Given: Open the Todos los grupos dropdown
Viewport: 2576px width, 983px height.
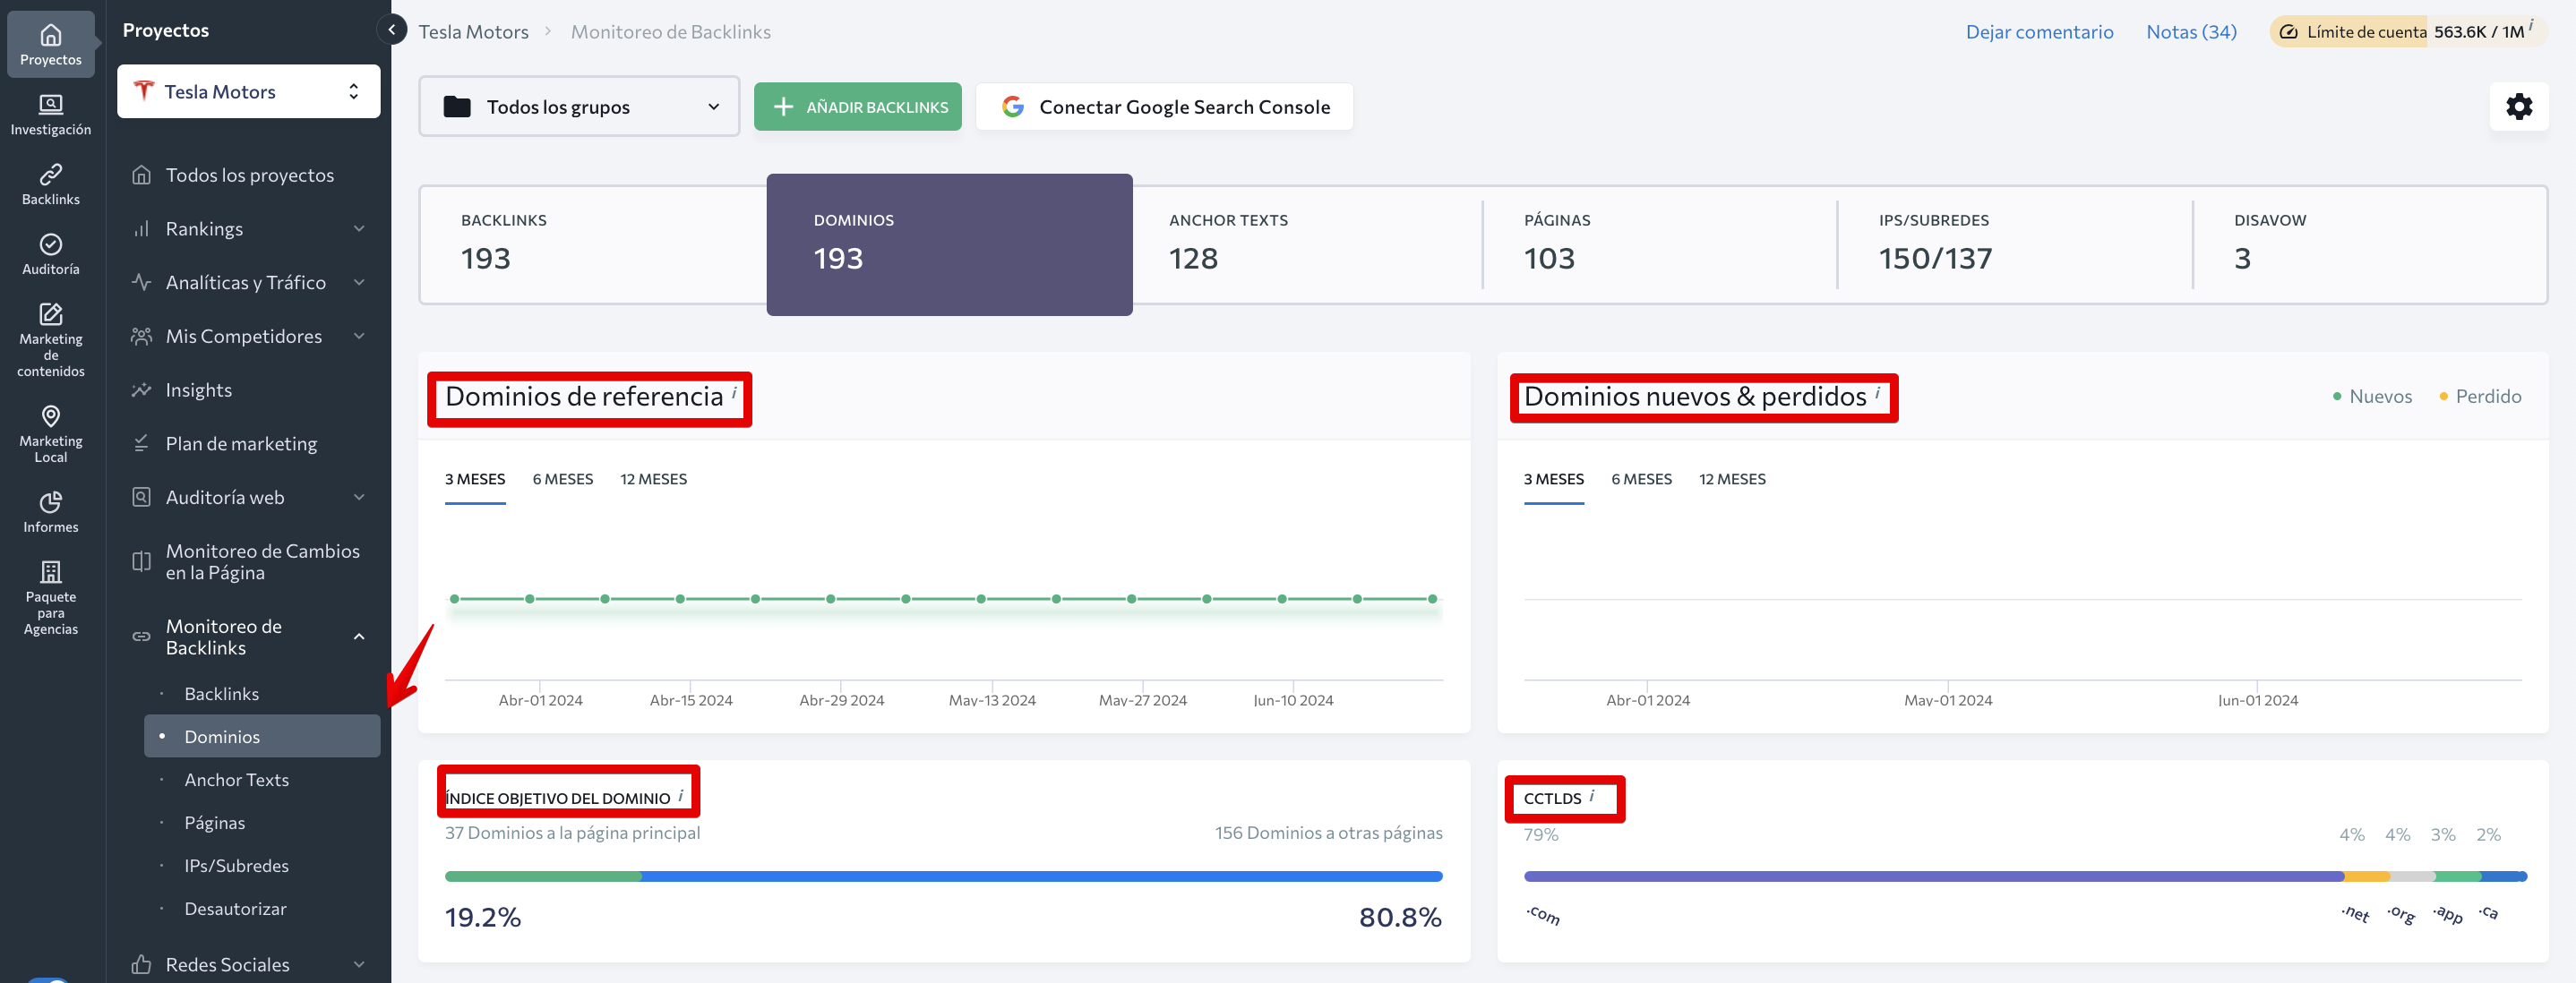Looking at the screenshot, I should 579,107.
